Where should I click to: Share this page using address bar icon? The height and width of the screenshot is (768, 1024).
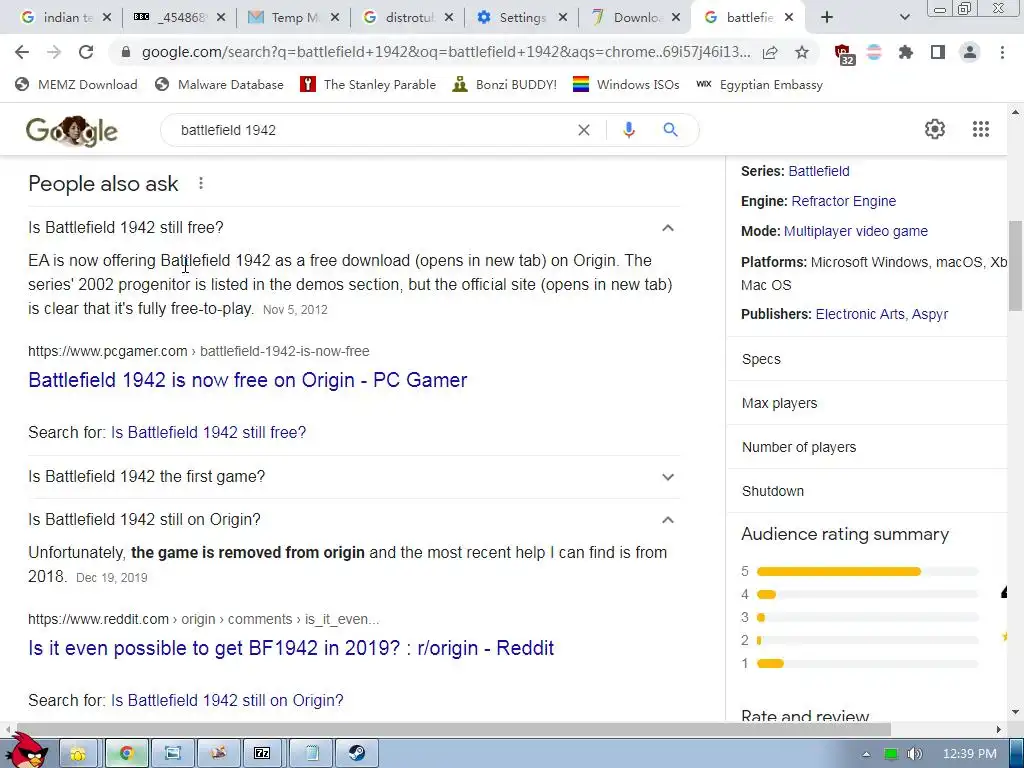click(x=770, y=52)
